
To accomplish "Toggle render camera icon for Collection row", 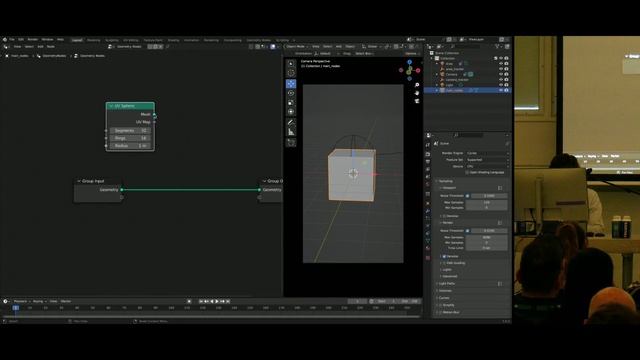I will [x=507, y=58].
